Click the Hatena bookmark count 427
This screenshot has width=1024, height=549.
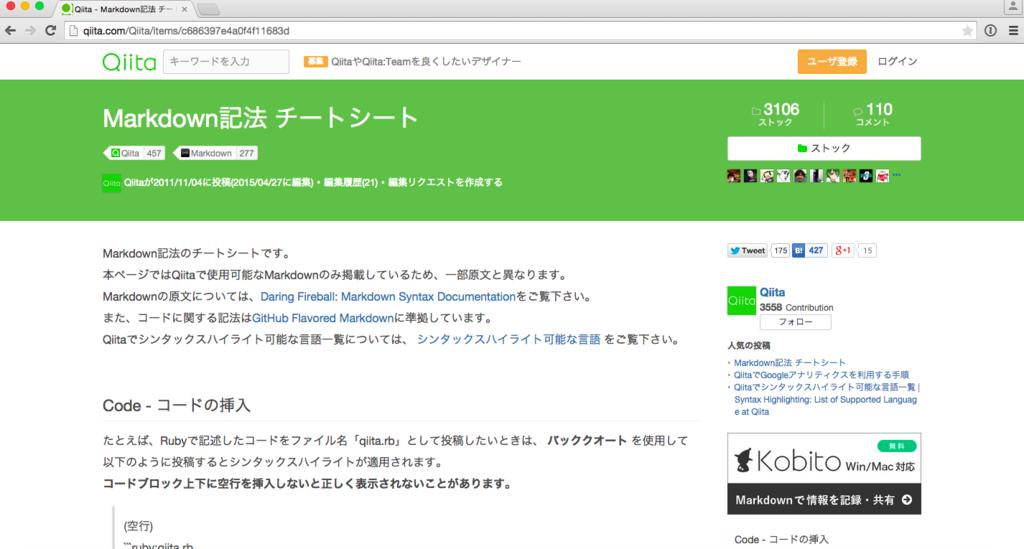[x=816, y=251]
